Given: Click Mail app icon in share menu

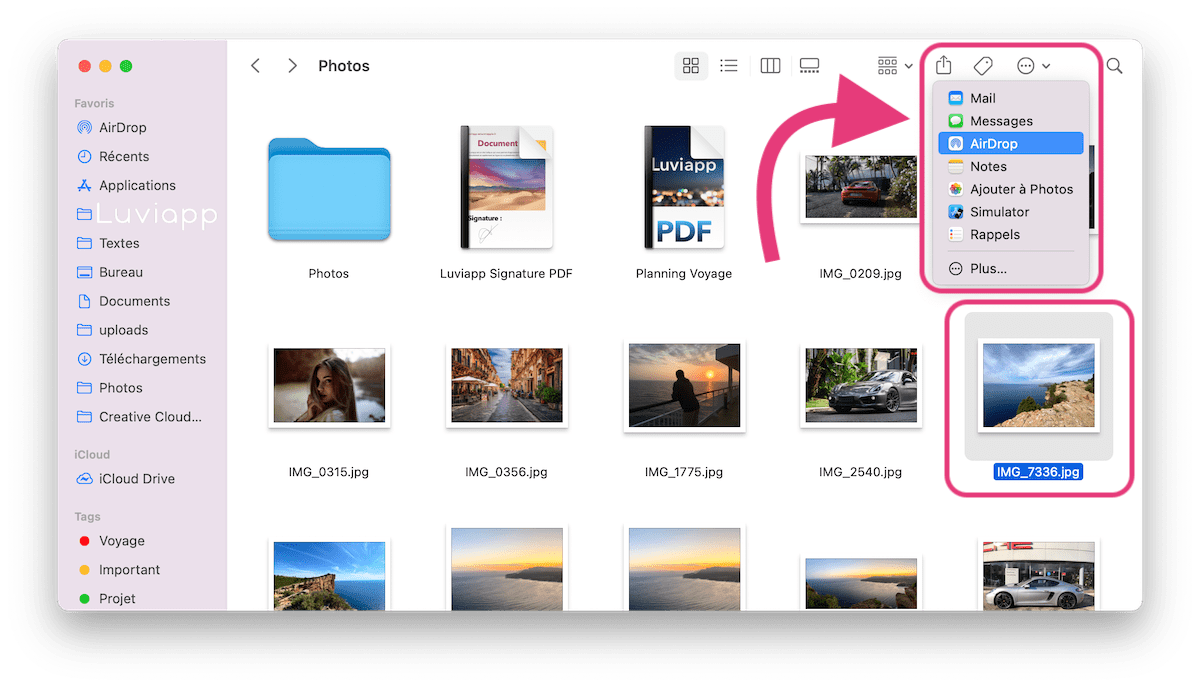Looking at the screenshot, I should [x=955, y=98].
